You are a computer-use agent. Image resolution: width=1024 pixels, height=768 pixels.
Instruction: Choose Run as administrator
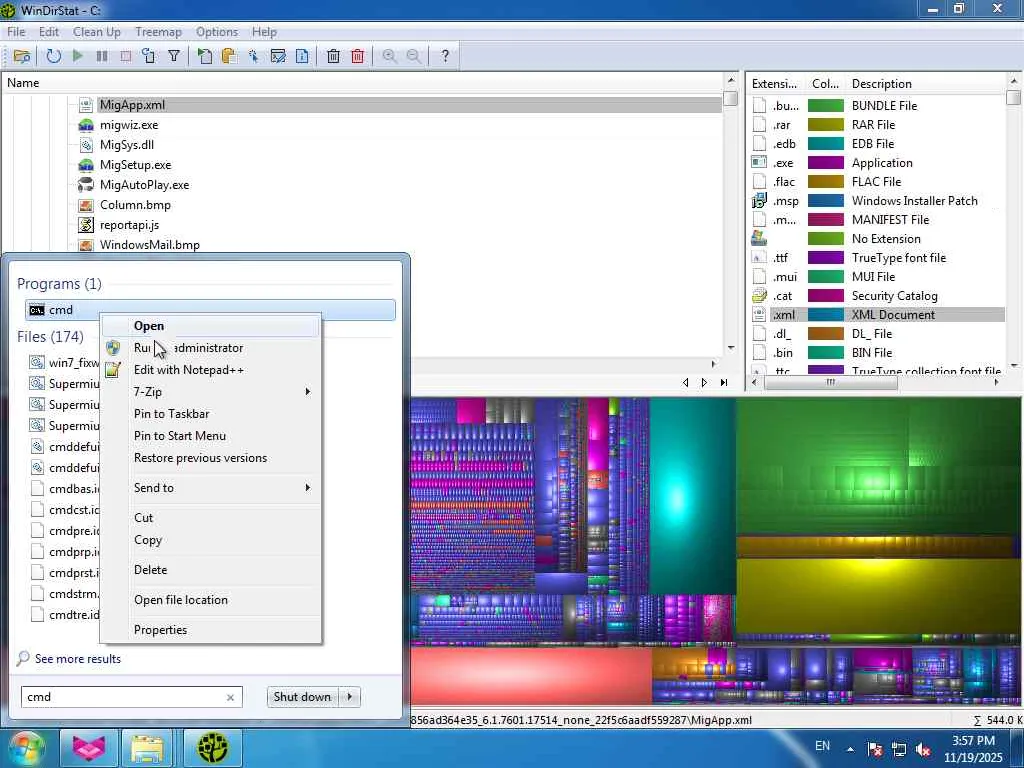[210, 348]
